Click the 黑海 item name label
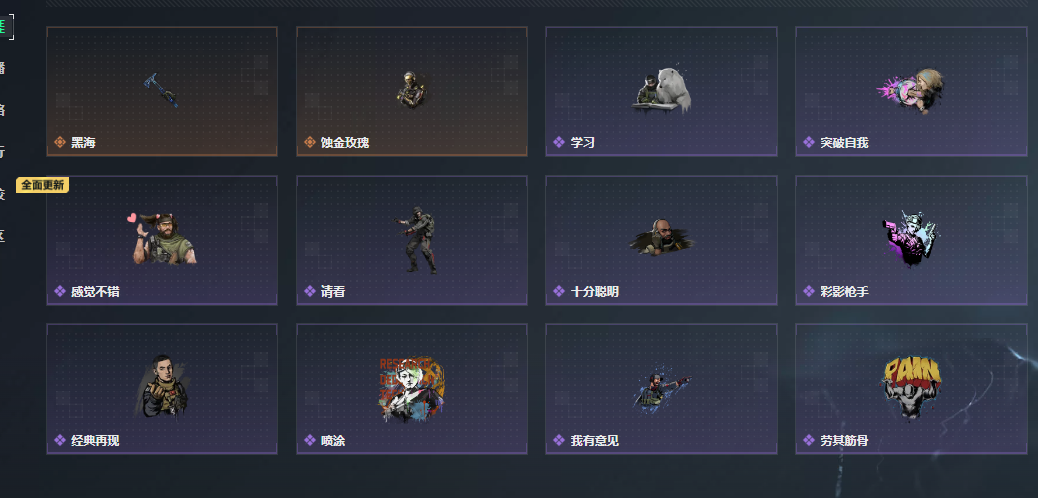The image size is (1038, 498). (83, 142)
